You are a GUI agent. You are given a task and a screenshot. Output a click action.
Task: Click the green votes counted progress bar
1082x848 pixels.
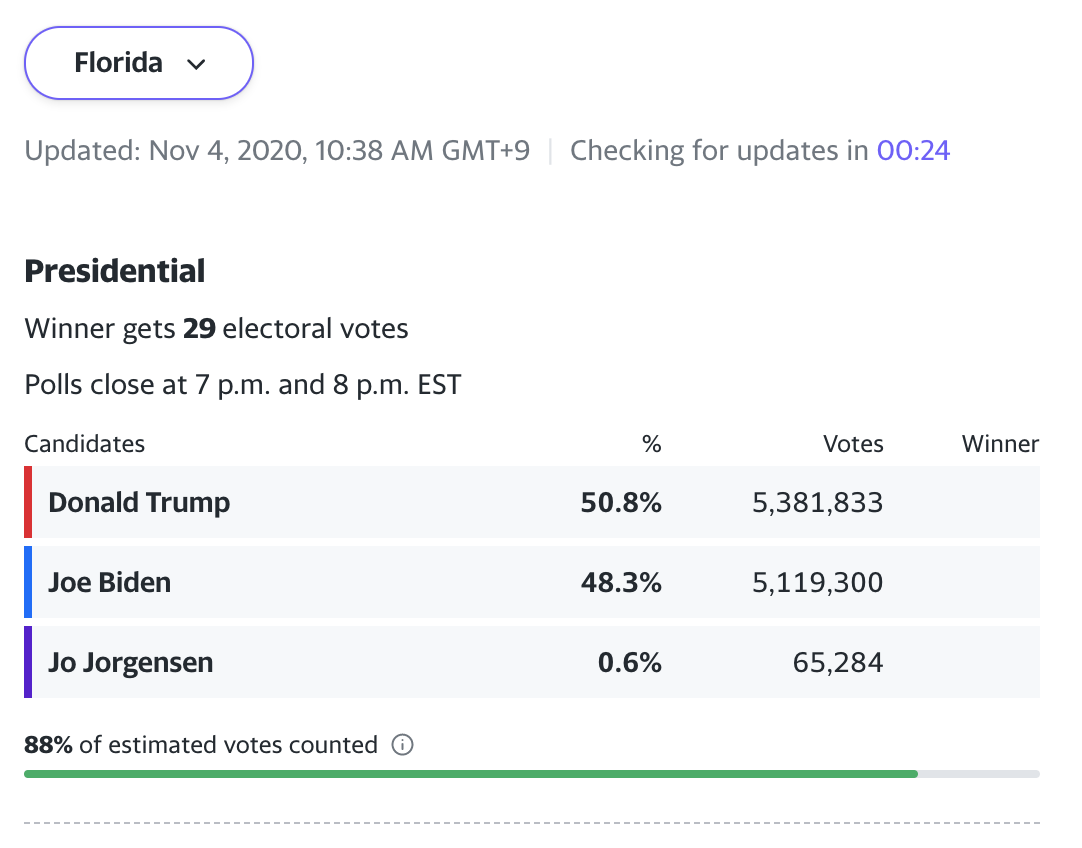pyautogui.click(x=470, y=773)
